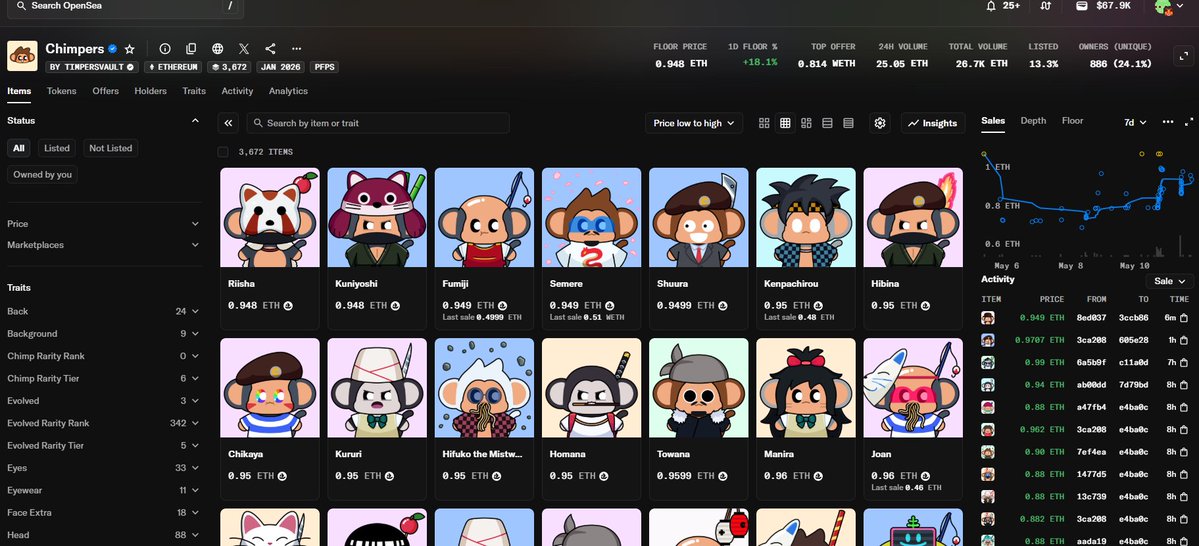View transaction for 0.99 ETH sale
The image size is (1199, 546).
1184,362
